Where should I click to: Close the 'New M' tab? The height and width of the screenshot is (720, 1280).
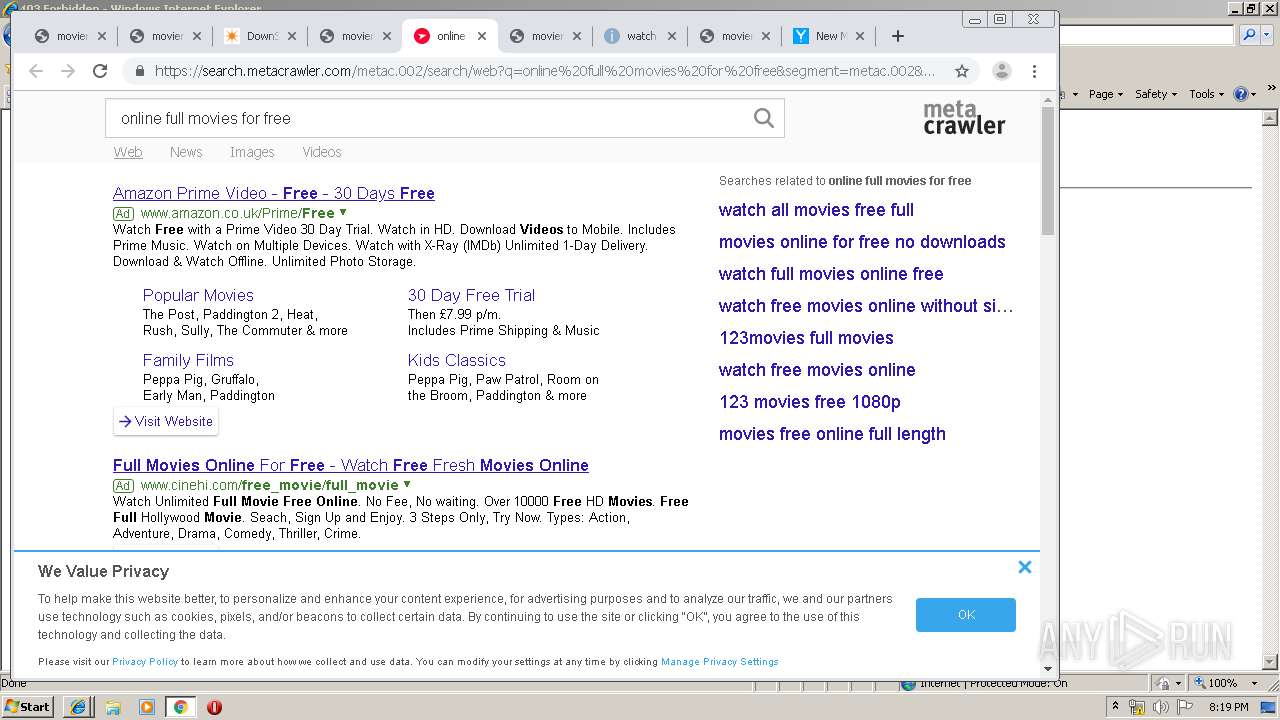pyautogui.click(x=860, y=36)
